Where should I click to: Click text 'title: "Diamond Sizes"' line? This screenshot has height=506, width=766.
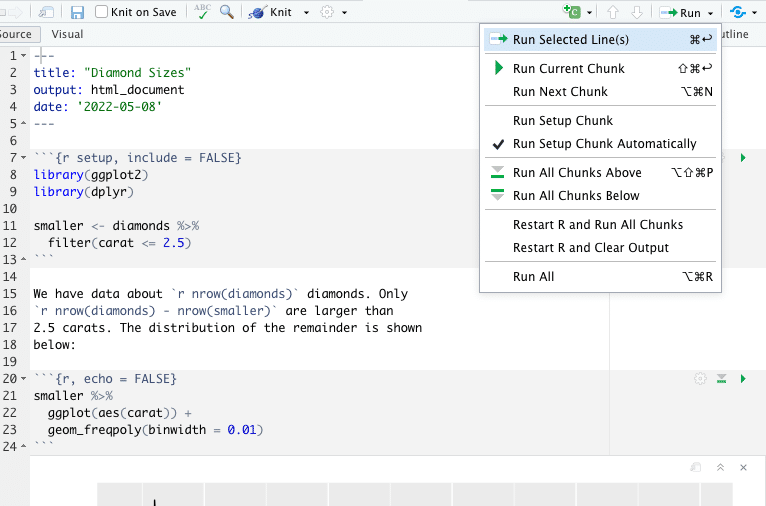[x=112, y=73]
